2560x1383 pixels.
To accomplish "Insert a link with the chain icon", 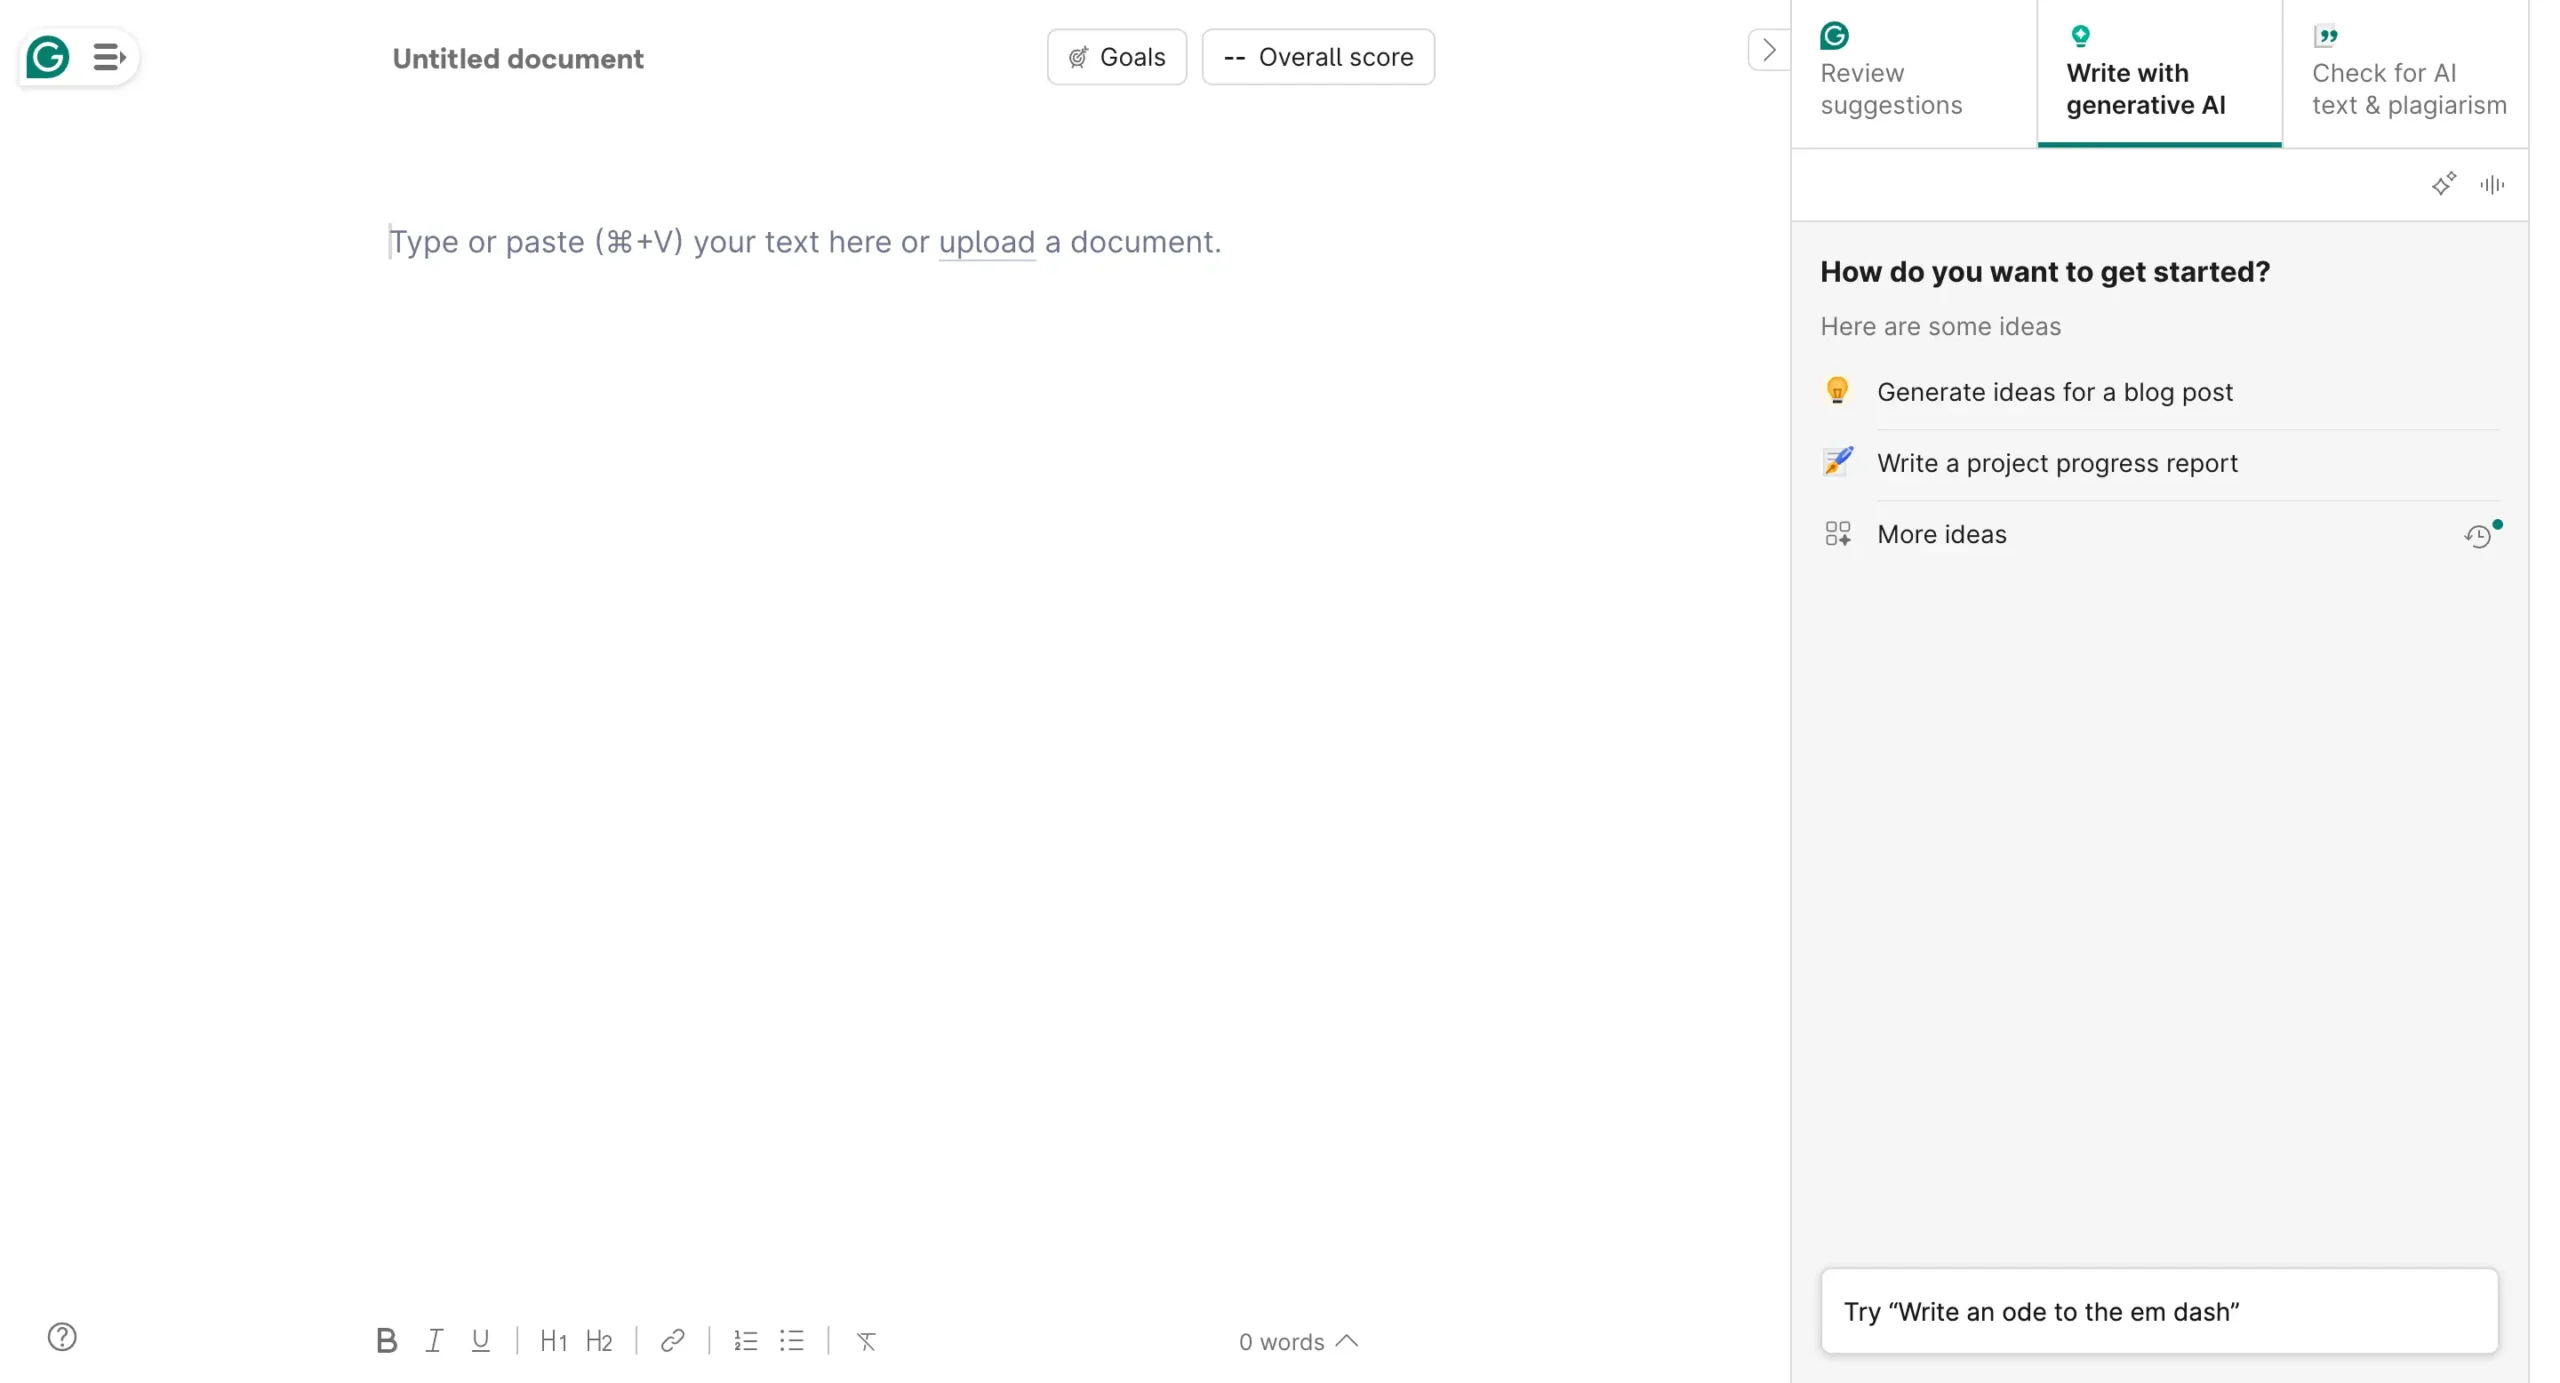I will click(x=672, y=1340).
